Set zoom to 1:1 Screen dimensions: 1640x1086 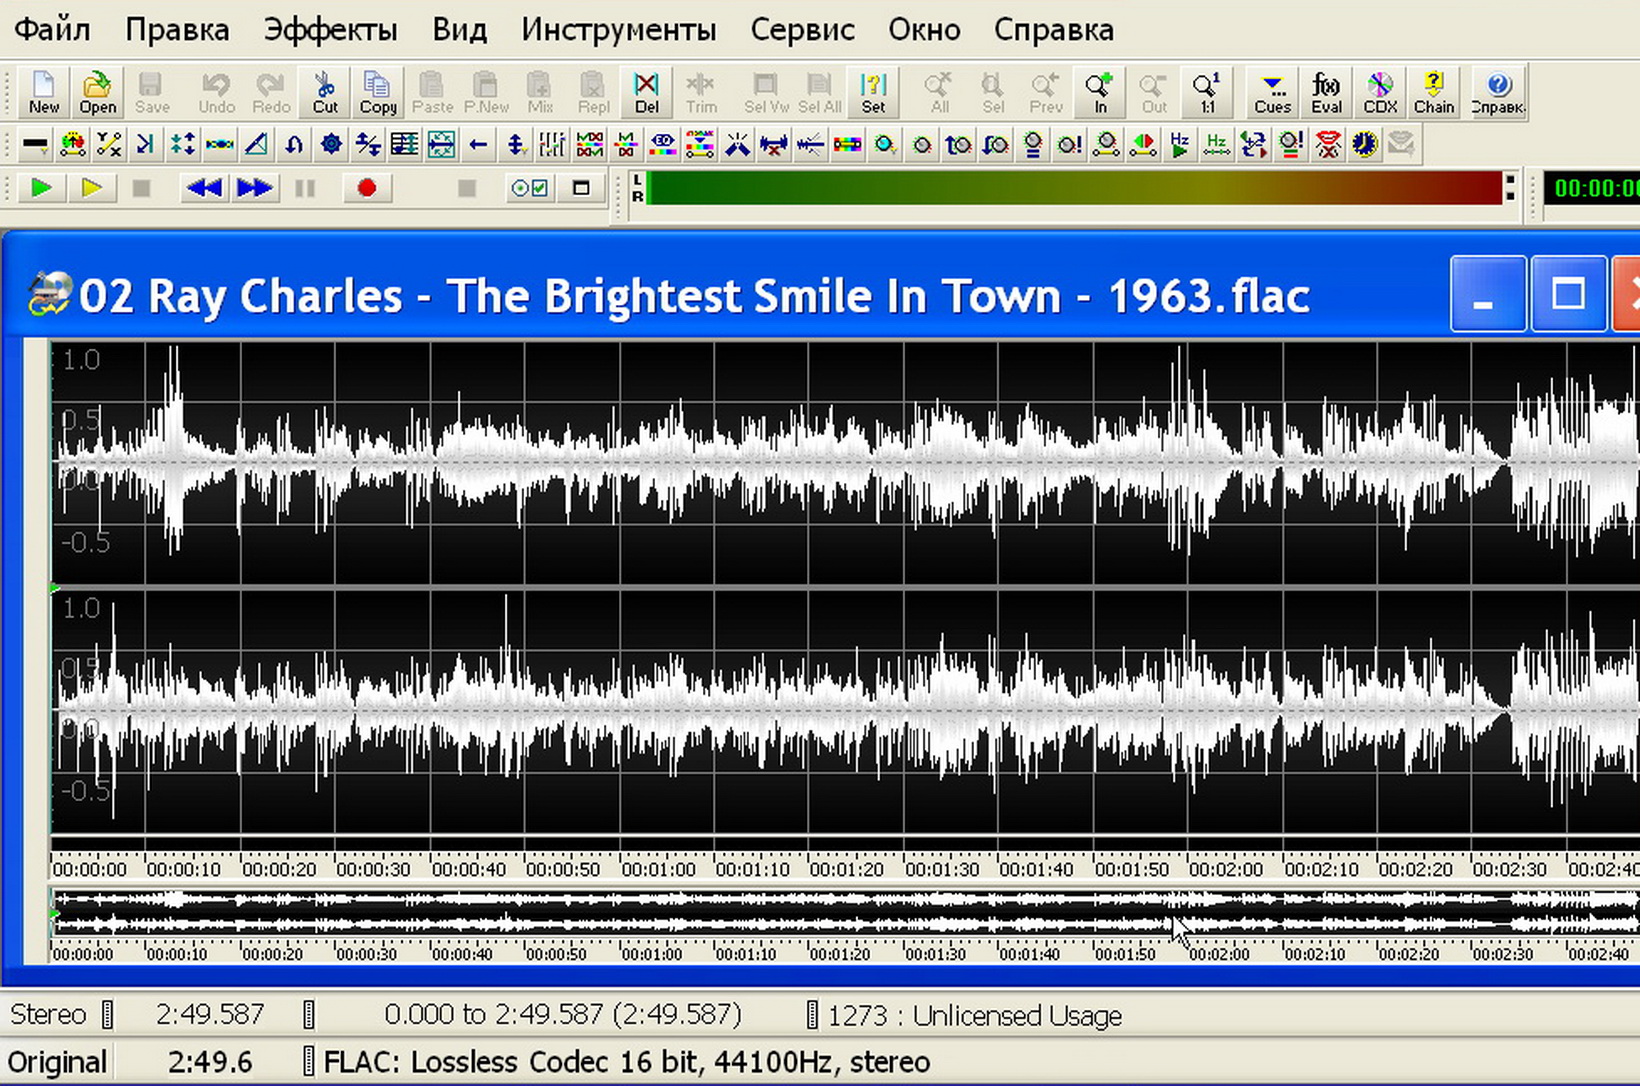pyautogui.click(x=1207, y=93)
